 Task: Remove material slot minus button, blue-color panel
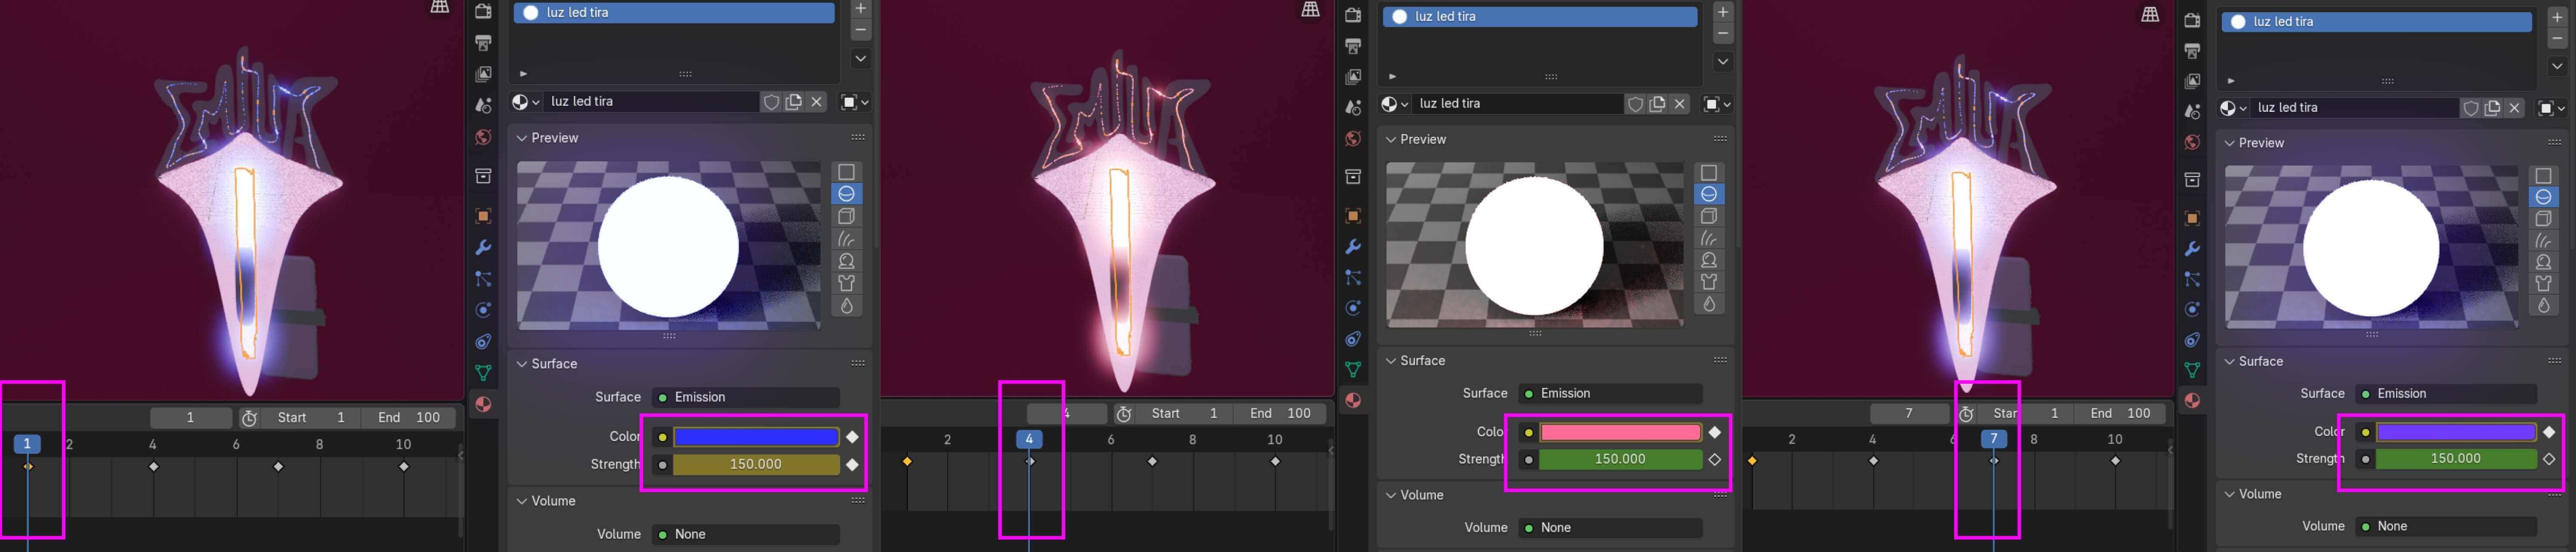pos(860,30)
